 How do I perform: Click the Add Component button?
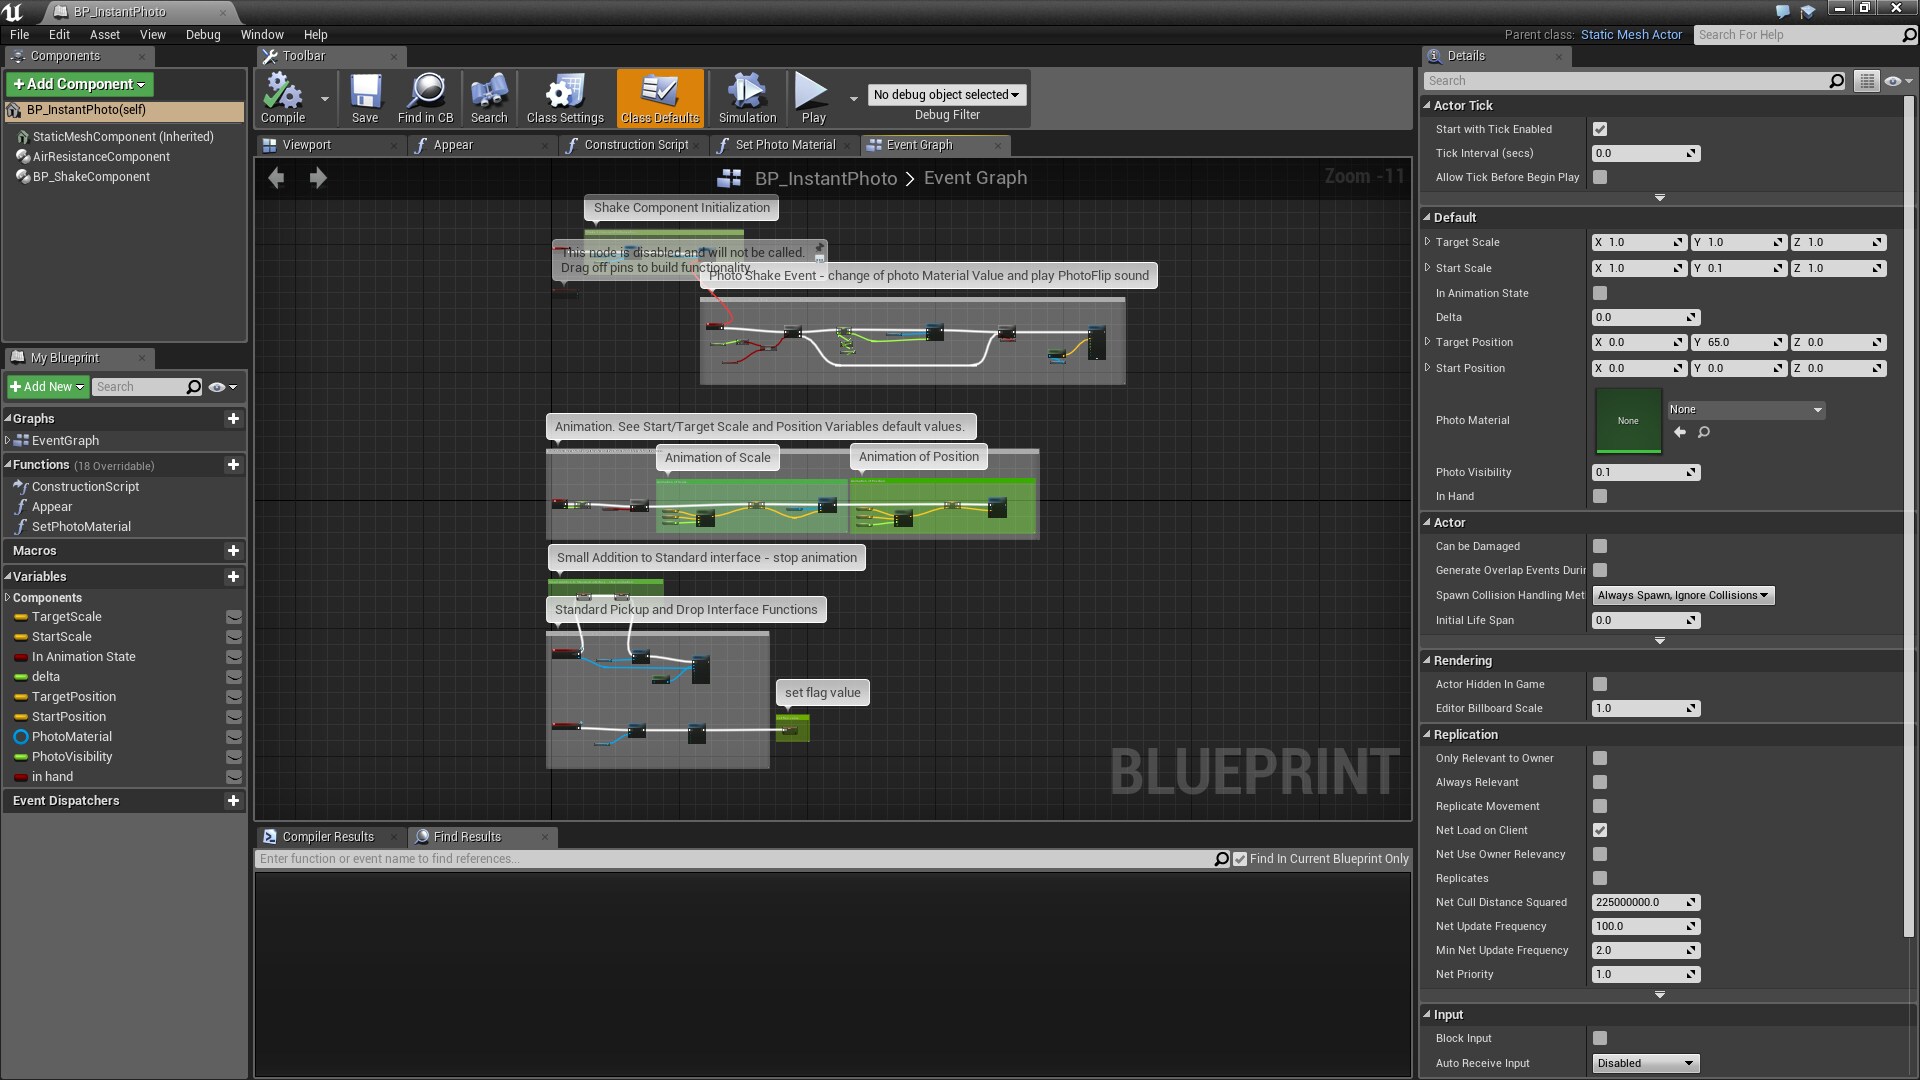coord(79,84)
